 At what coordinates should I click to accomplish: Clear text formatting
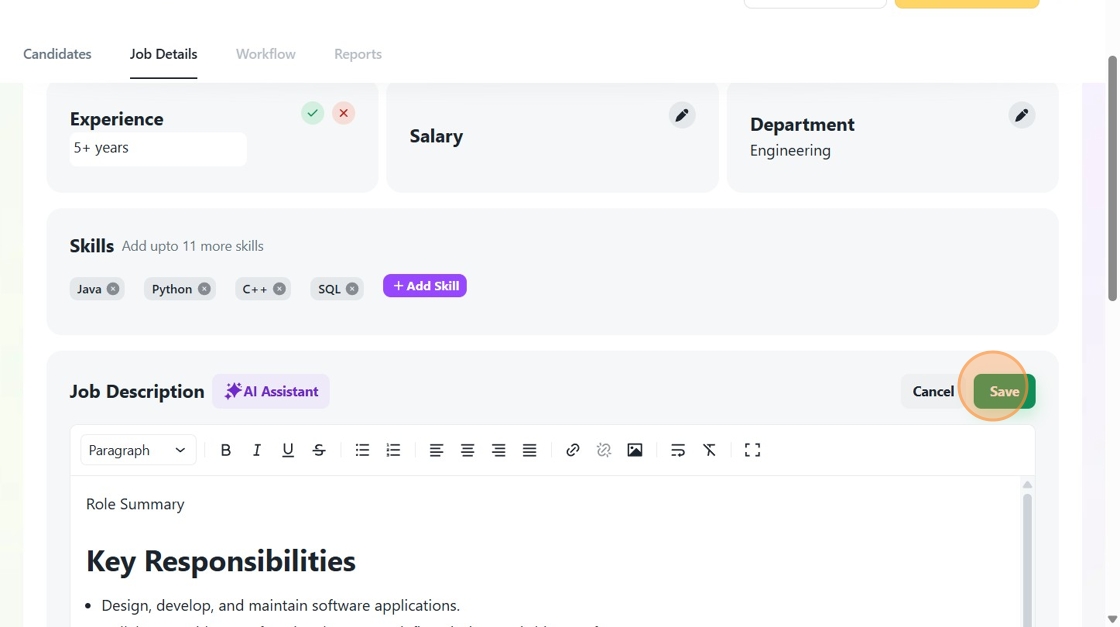click(x=709, y=450)
